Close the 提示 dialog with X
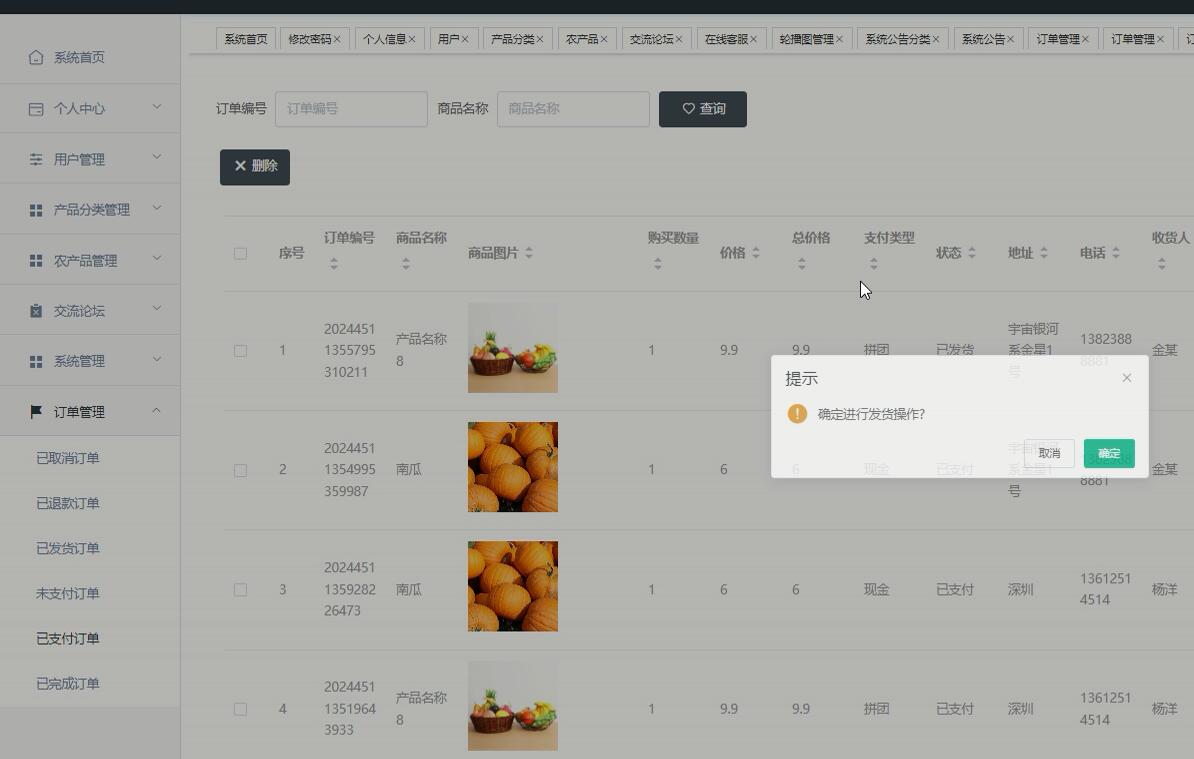Viewport: 1194px width, 759px height. coord(1126,378)
